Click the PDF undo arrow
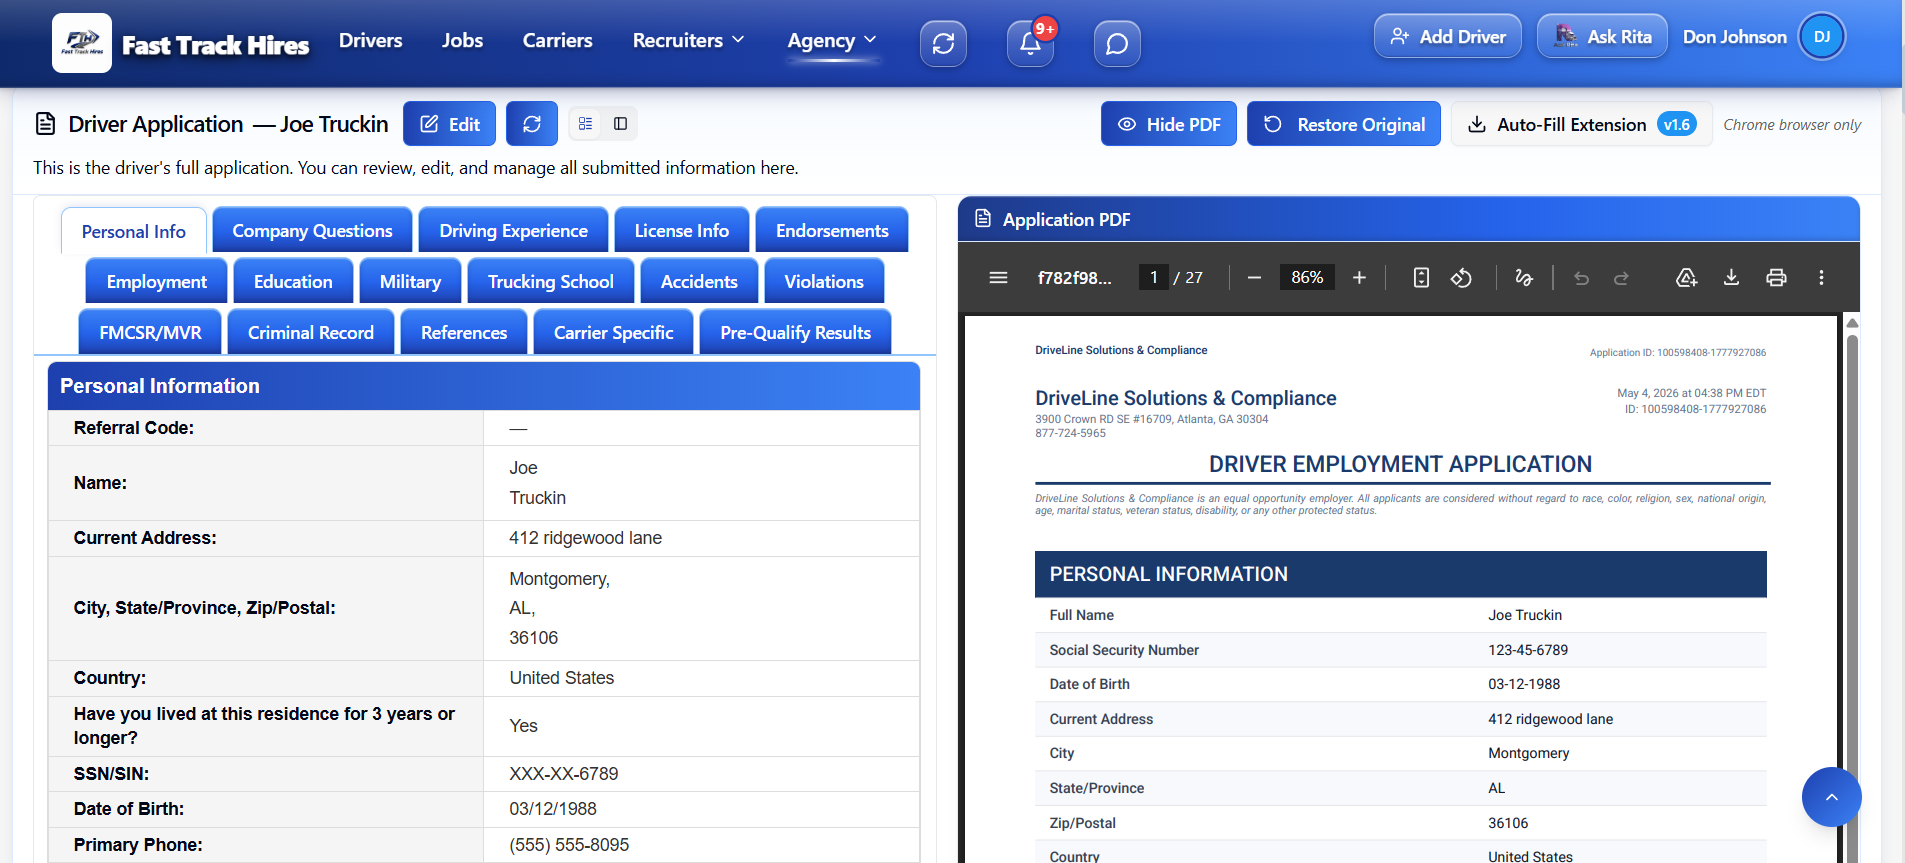1905x863 pixels. [1581, 277]
